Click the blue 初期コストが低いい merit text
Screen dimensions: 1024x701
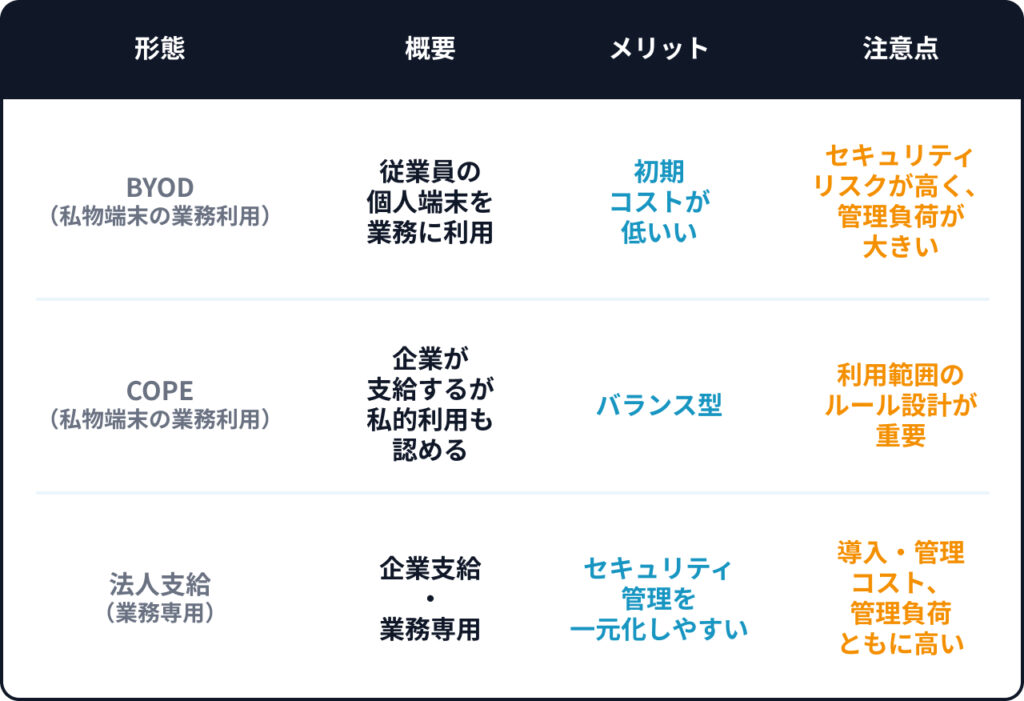[x=659, y=201]
